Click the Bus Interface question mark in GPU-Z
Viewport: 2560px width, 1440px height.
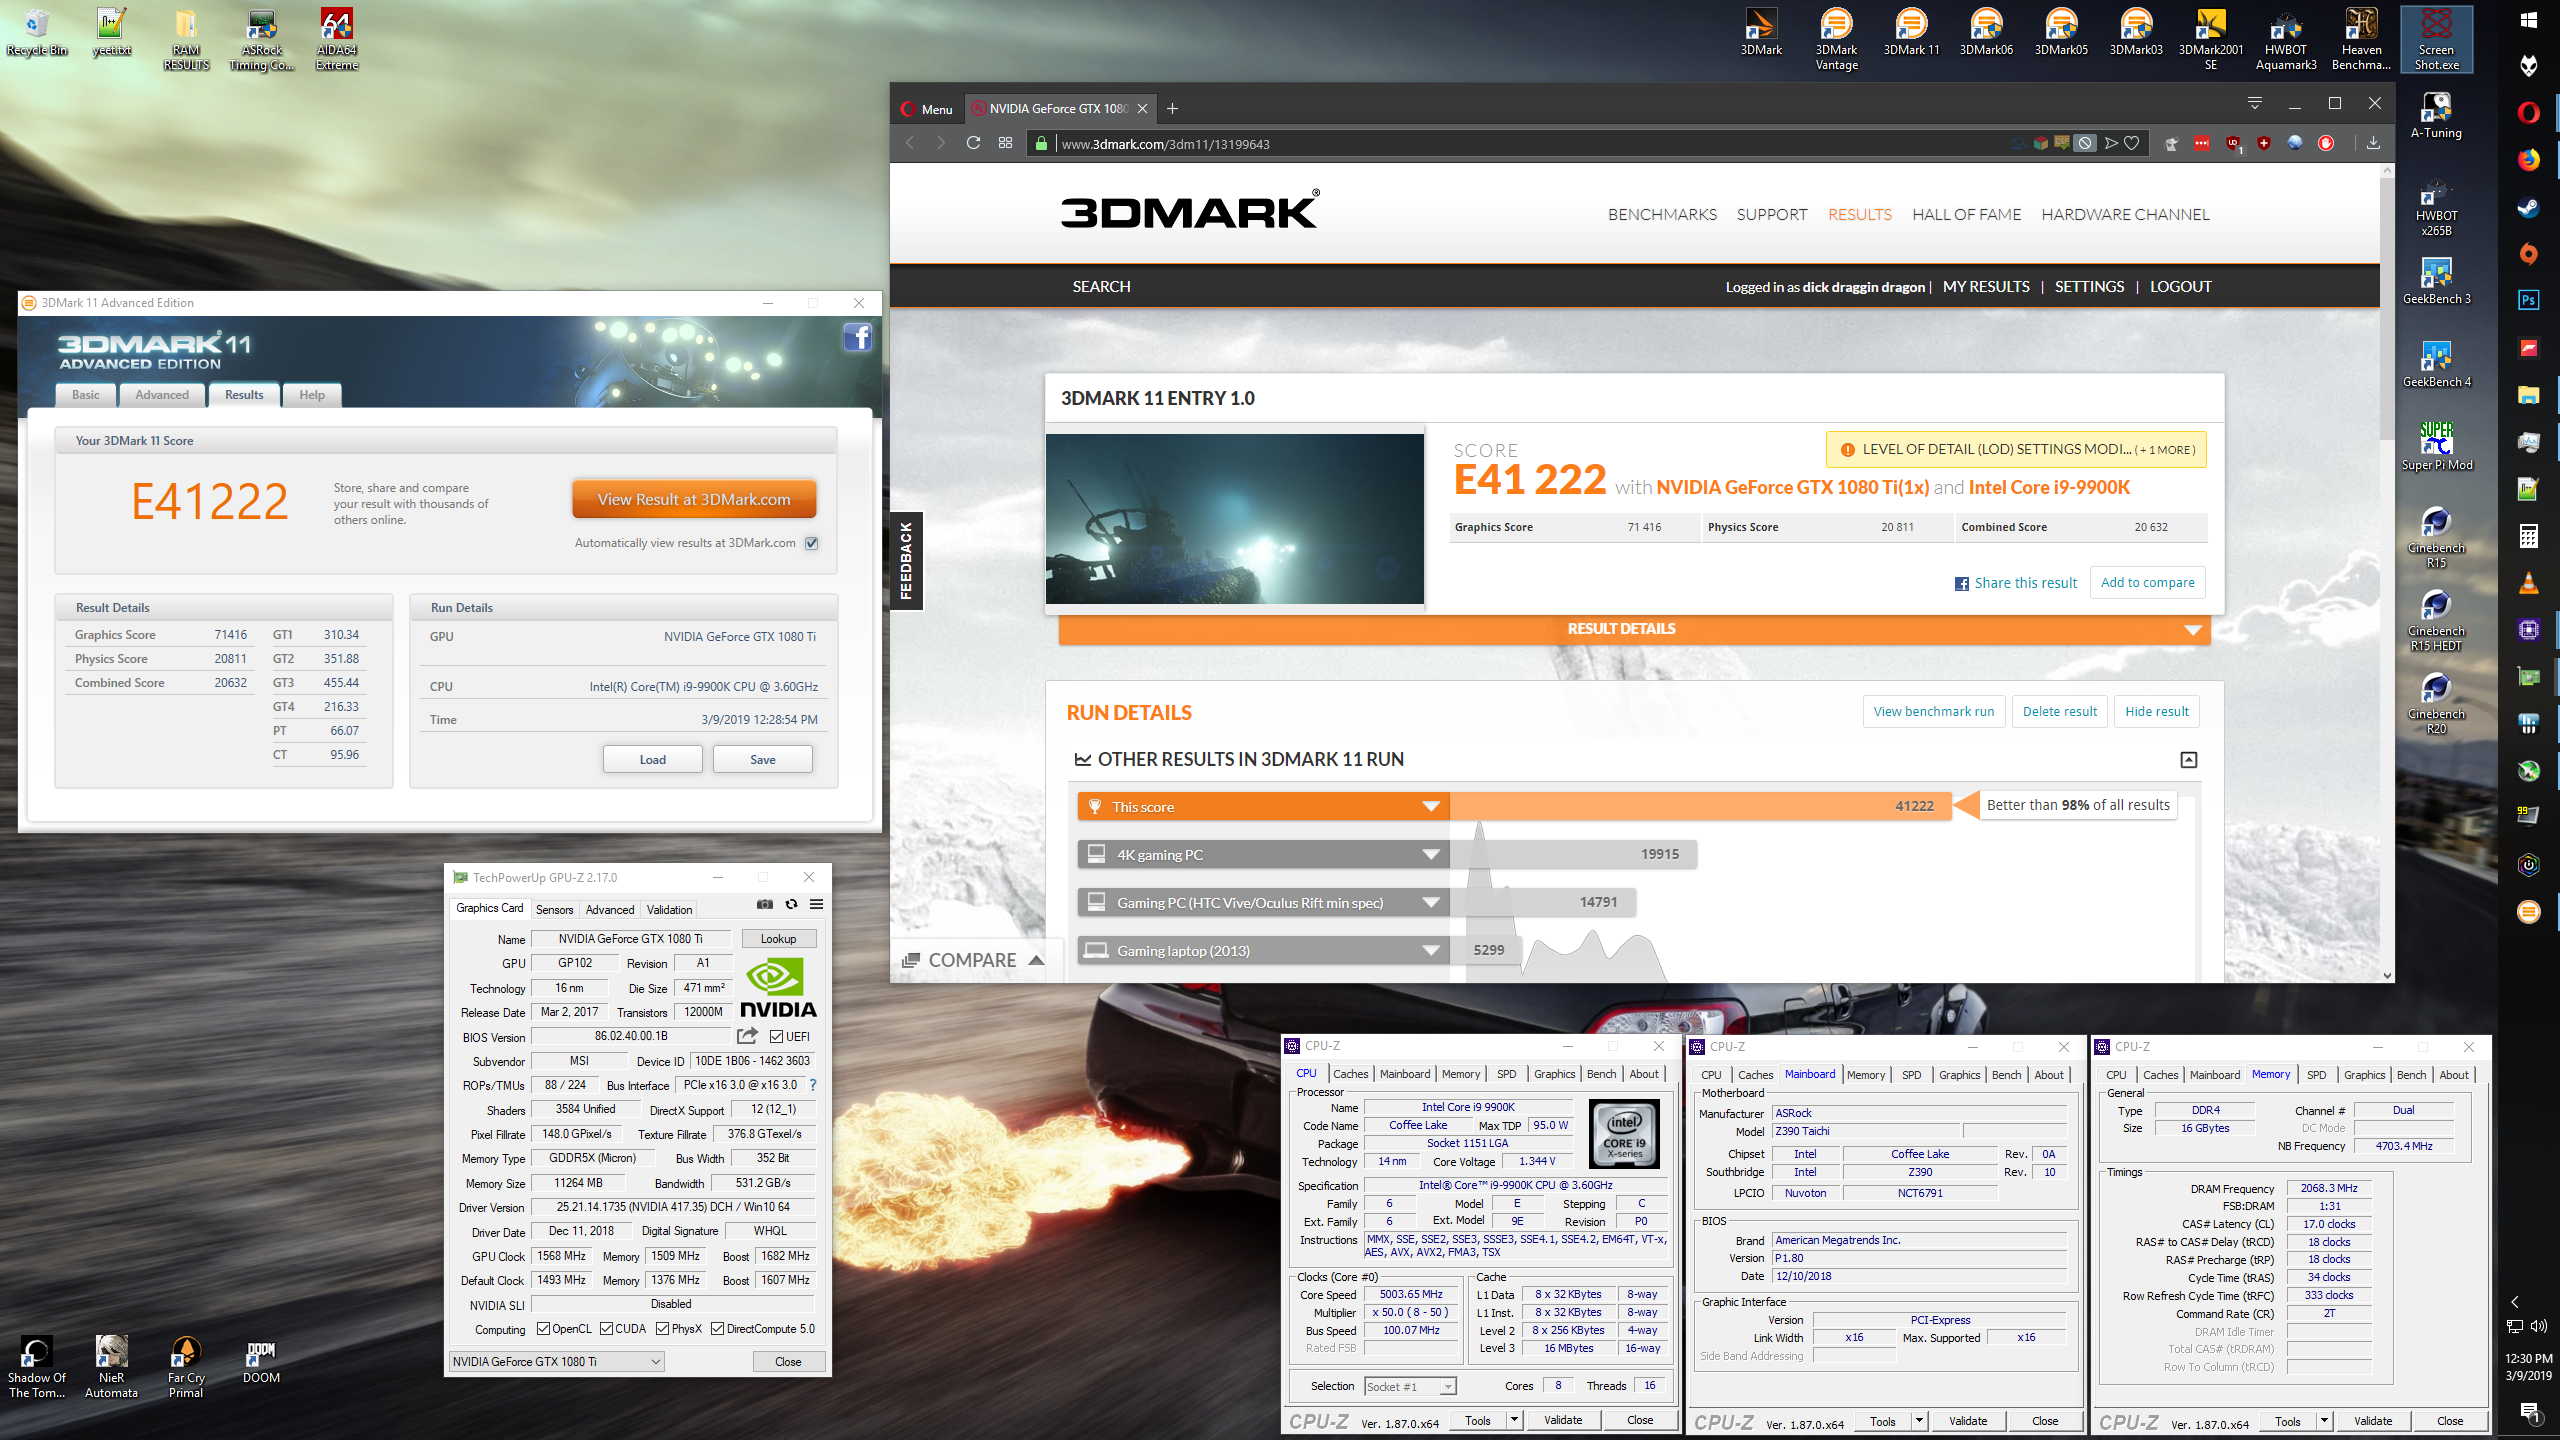point(813,1085)
